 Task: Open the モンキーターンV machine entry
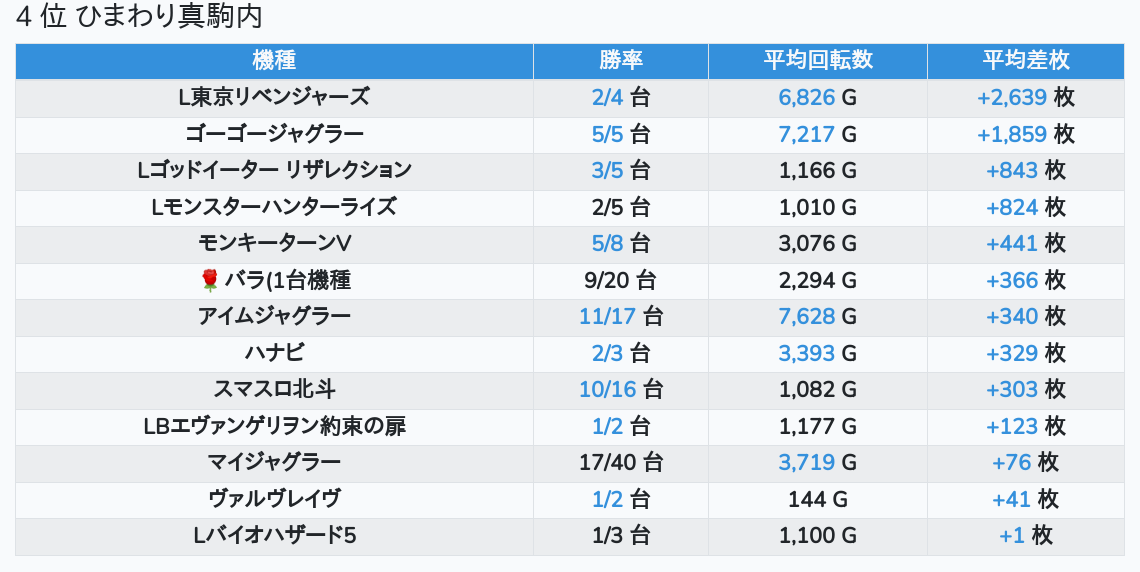tap(274, 243)
